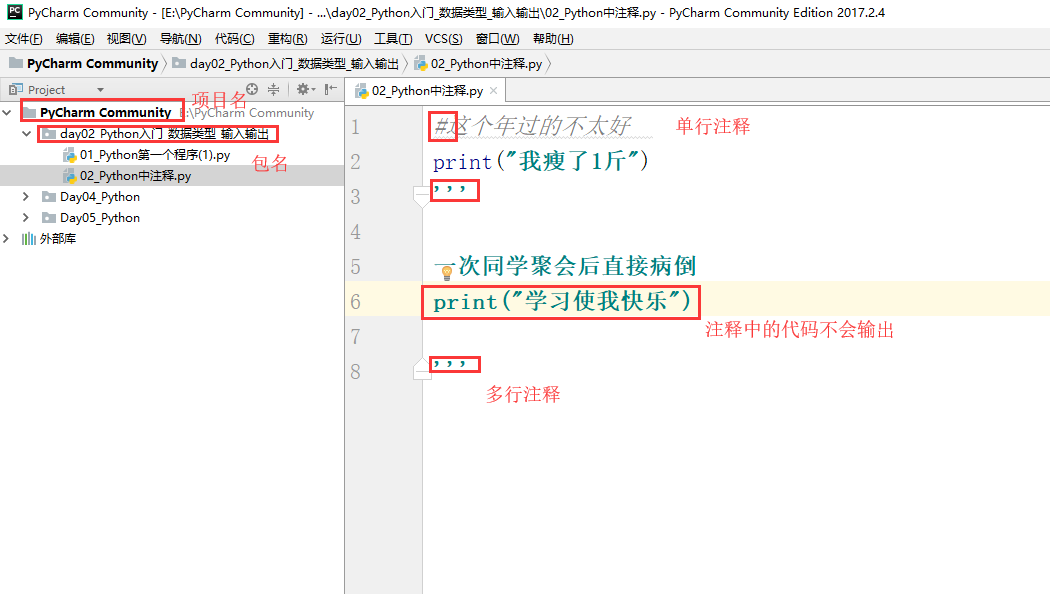Viewport: 1050px width, 594px height.
Task: Expand the Day05_Python folder
Action: (24, 217)
